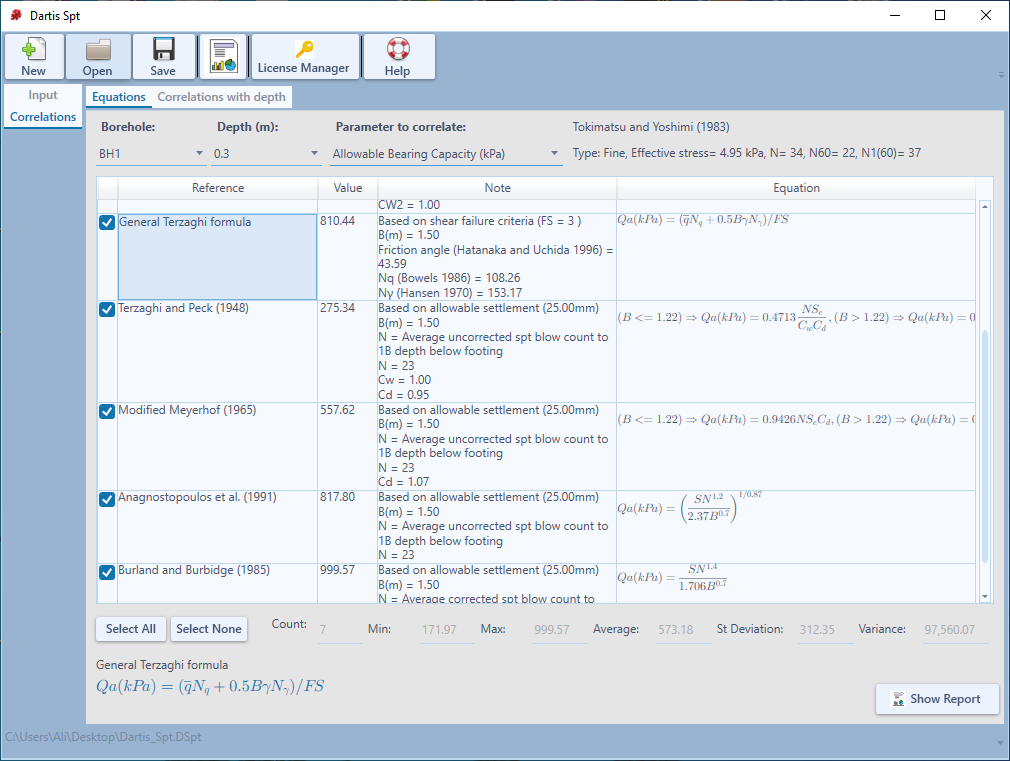The image size is (1010, 761).
Task: Select the value cell 810.44
Action: 348,256
